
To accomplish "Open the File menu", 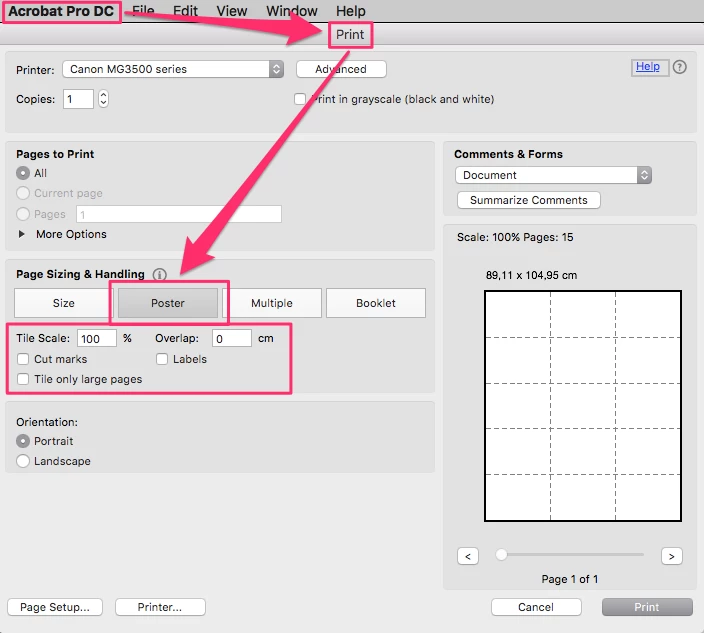I will point(143,11).
